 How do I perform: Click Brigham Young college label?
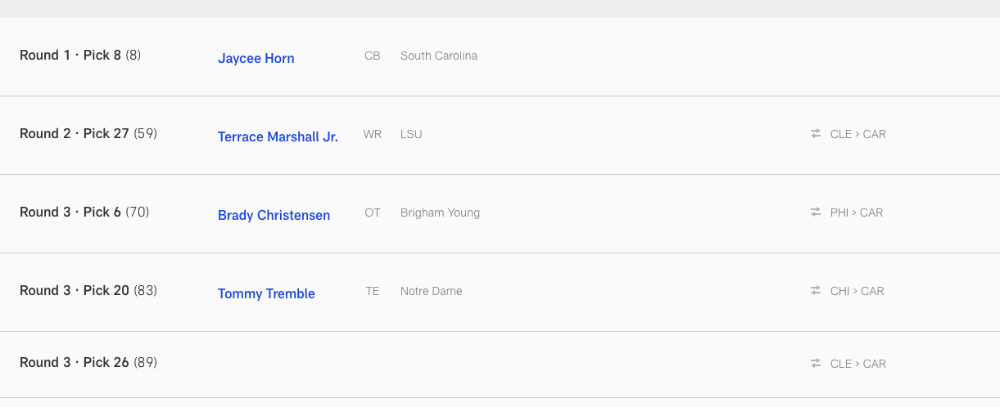440,212
